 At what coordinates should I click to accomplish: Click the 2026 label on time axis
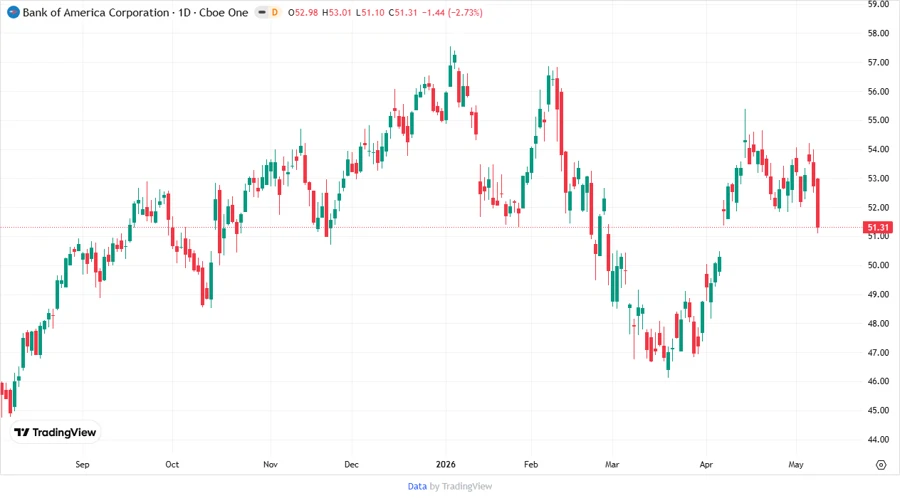click(445, 464)
